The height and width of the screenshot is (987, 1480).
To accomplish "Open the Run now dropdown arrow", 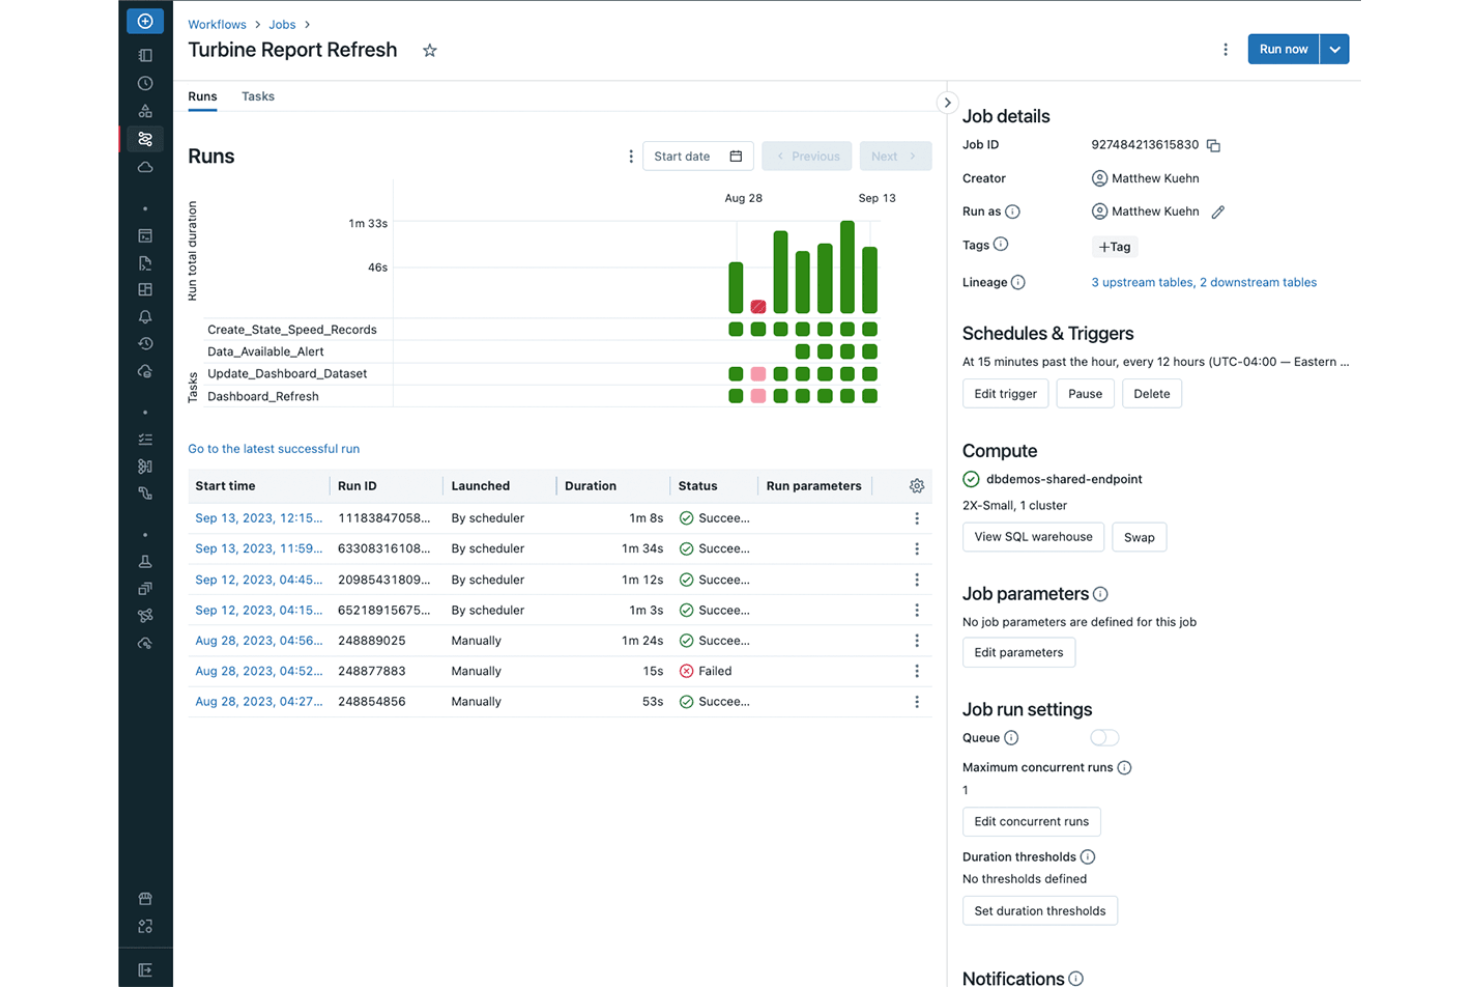I will click(1334, 48).
